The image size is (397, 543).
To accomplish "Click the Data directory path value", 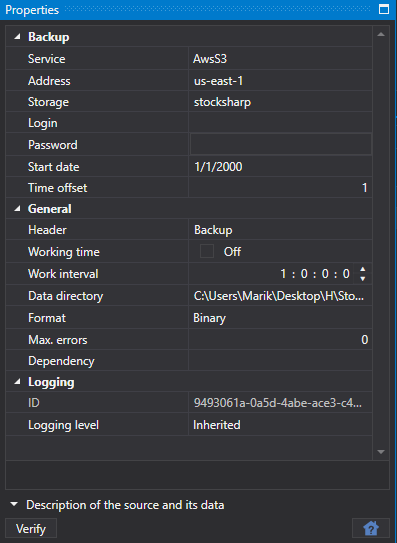I will tap(280, 296).
